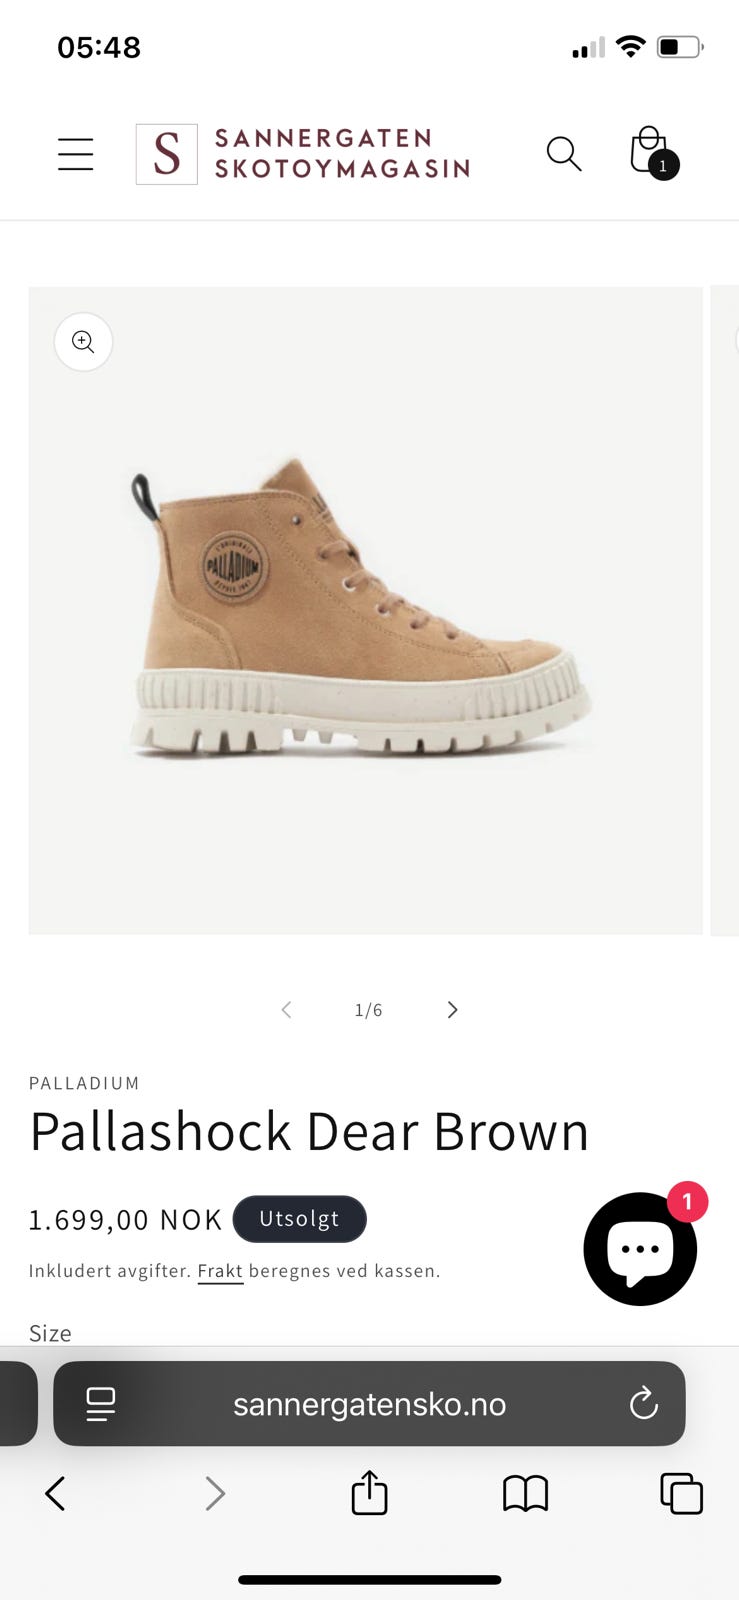Open Safari page settings reader icon
The image size is (739, 1600).
pyautogui.click(x=100, y=1404)
